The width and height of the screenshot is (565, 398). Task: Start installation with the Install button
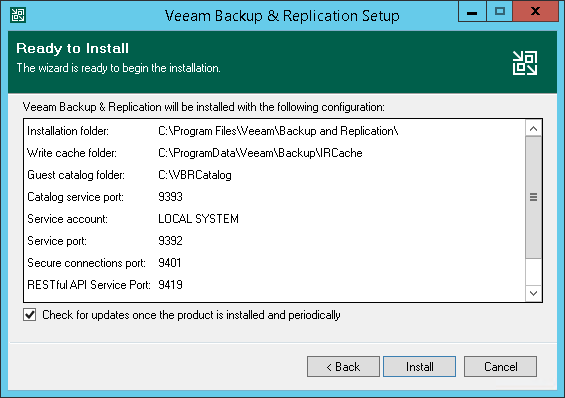click(x=419, y=367)
